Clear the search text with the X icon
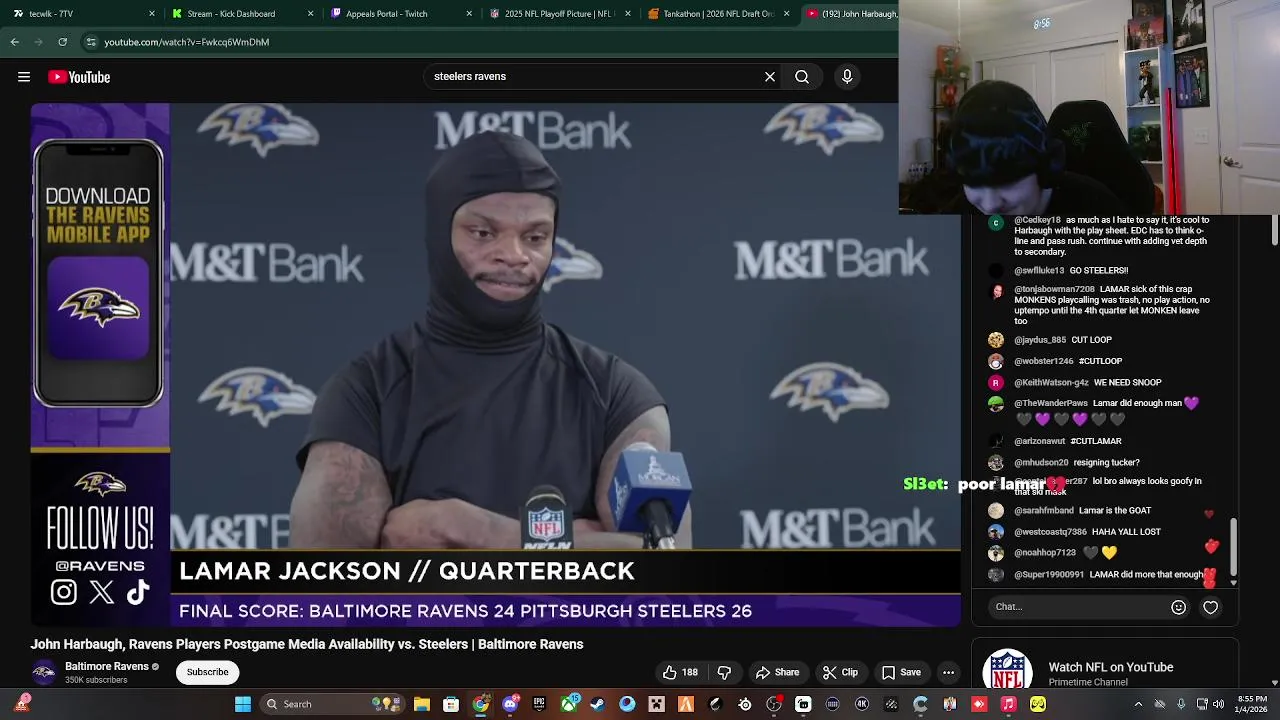 point(770,76)
